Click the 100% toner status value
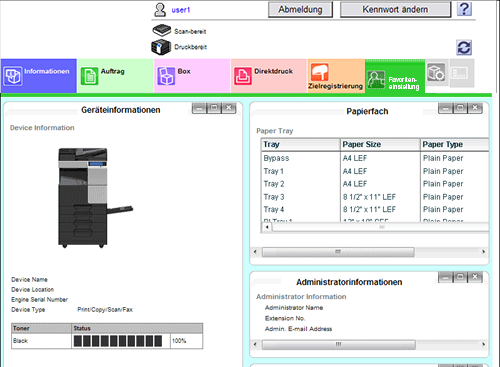This screenshot has height=367, width=500. pos(179,341)
